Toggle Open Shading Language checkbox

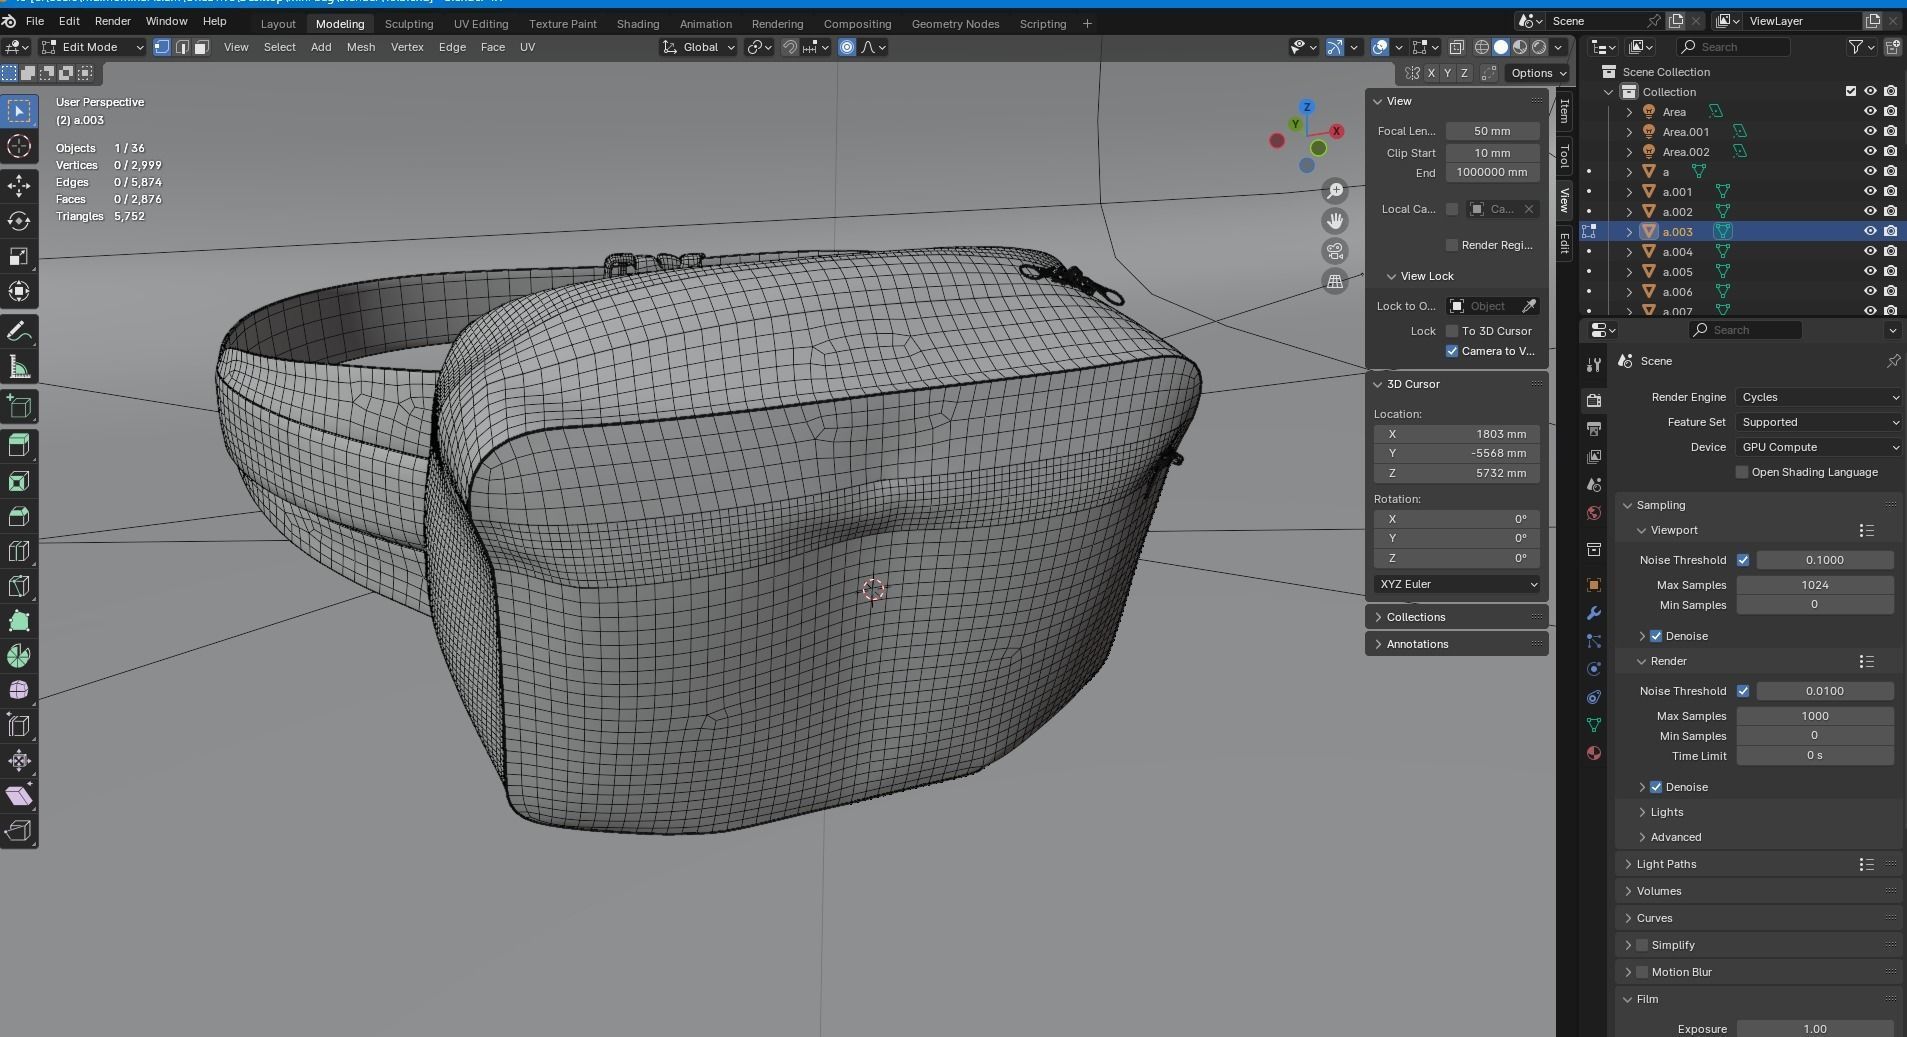coord(1742,472)
